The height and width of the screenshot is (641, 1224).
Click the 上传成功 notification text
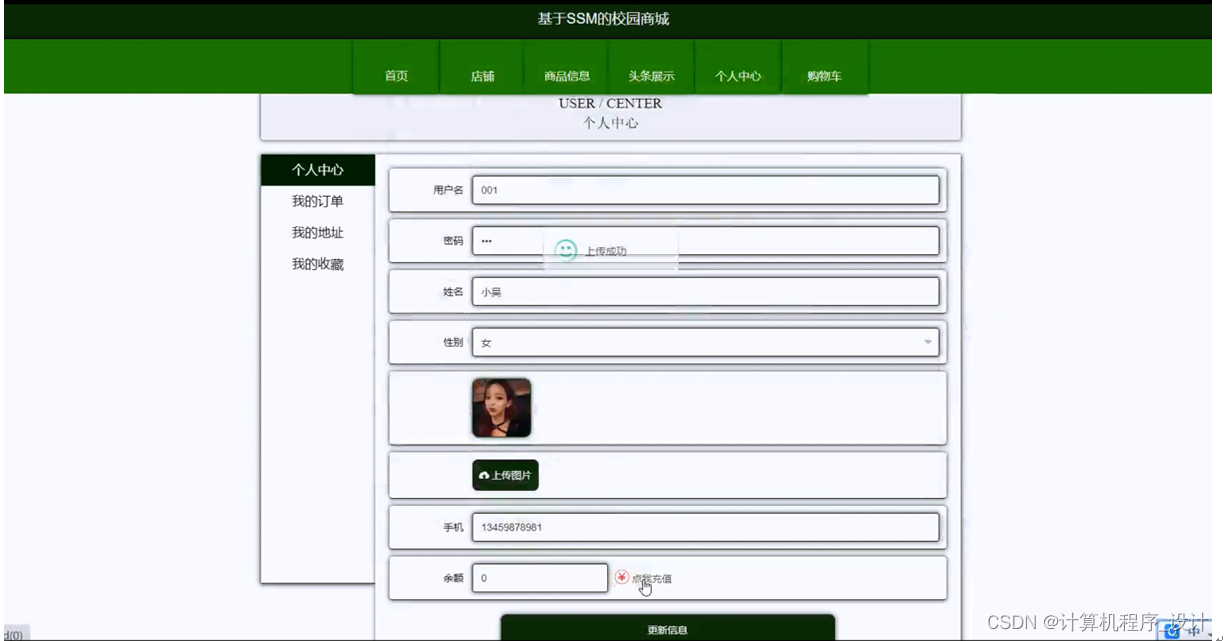(606, 251)
